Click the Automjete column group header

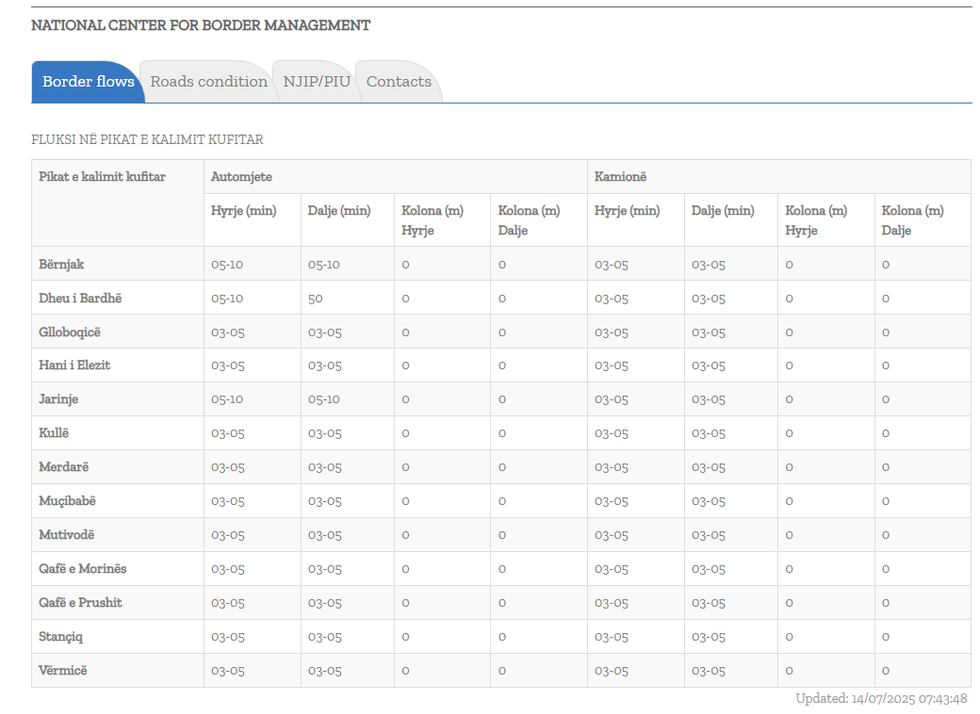(x=241, y=177)
